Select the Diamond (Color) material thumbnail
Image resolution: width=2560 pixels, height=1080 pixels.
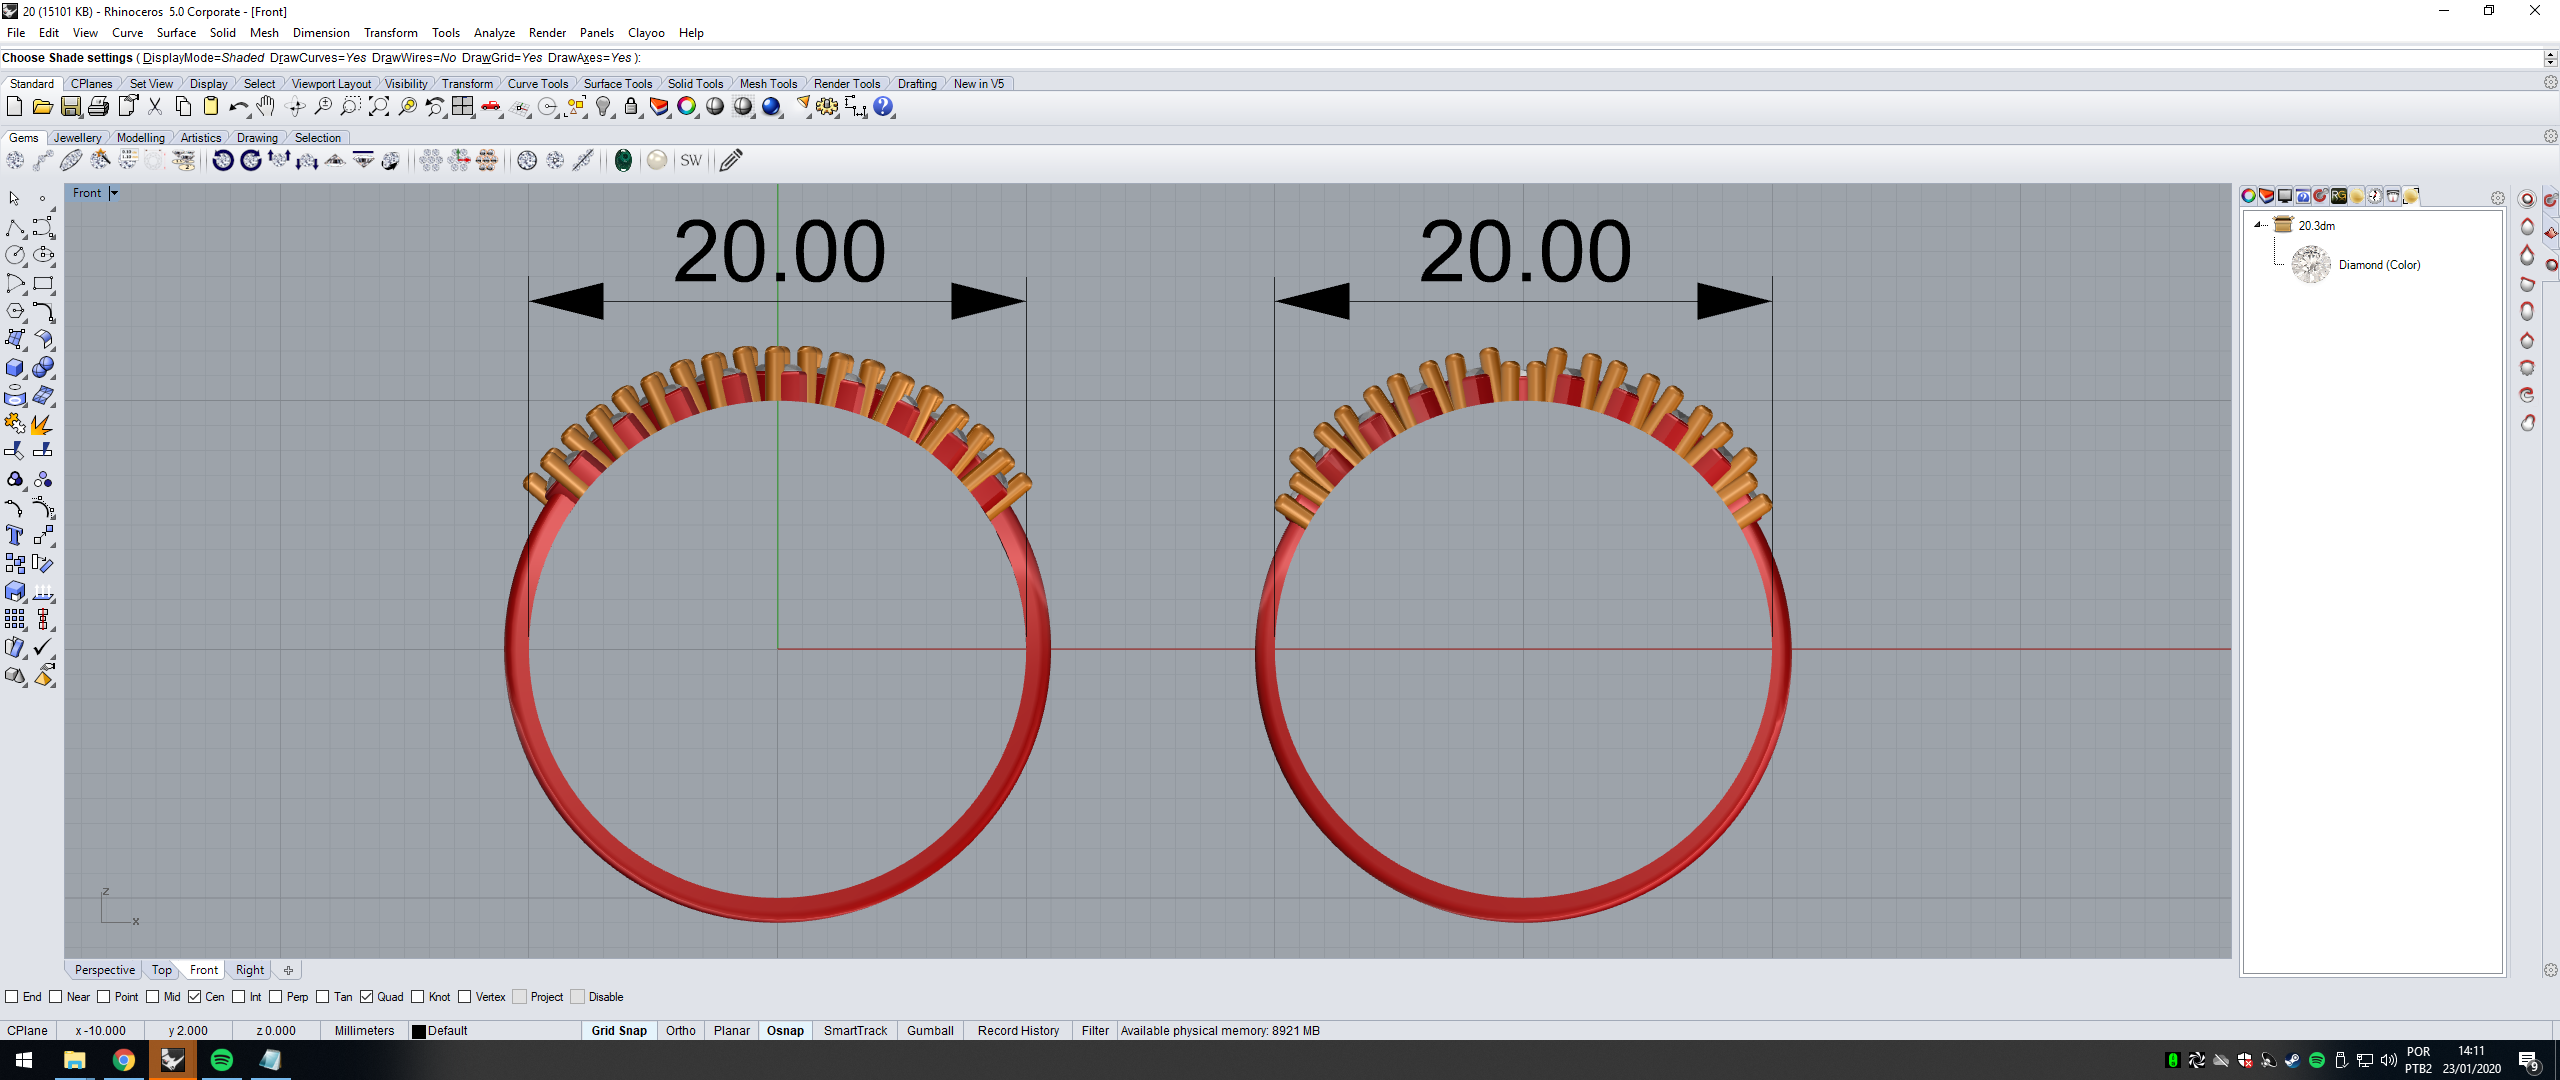(x=2311, y=265)
